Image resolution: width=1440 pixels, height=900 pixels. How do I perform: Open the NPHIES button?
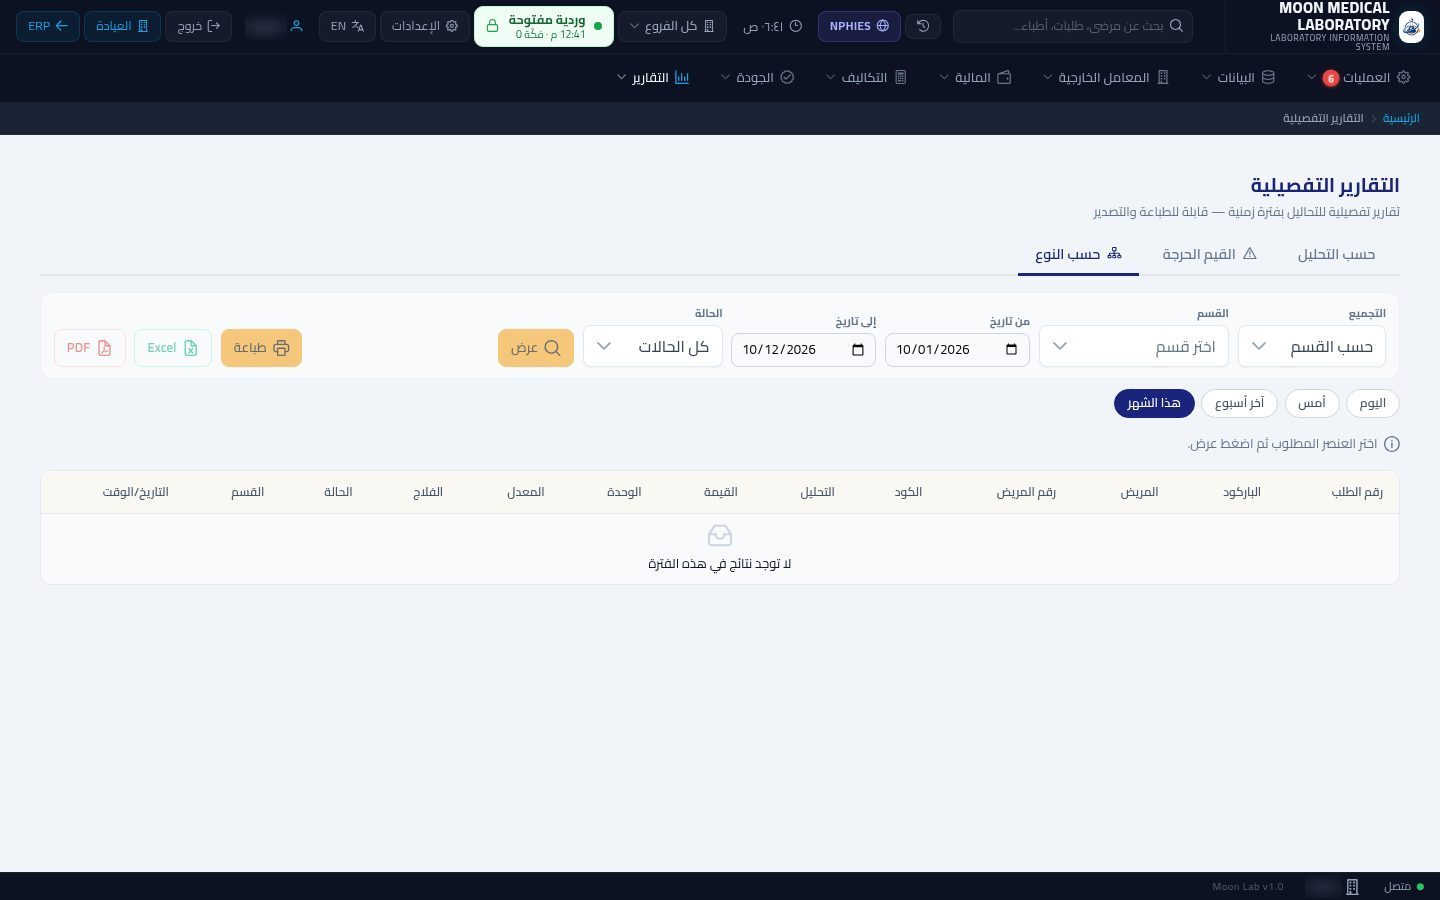860,26
